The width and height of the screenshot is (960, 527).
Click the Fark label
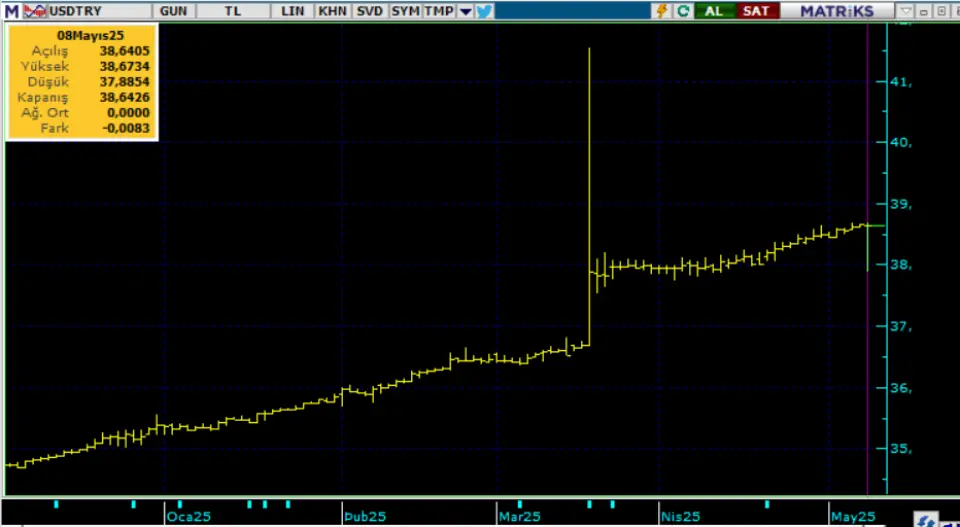[55, 128]
